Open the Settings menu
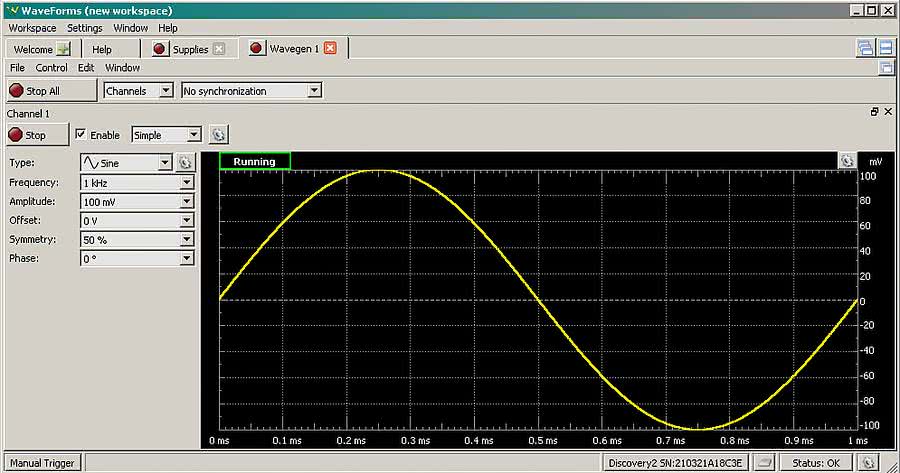The width and height of the screenshot is (900, 473). 84,28
